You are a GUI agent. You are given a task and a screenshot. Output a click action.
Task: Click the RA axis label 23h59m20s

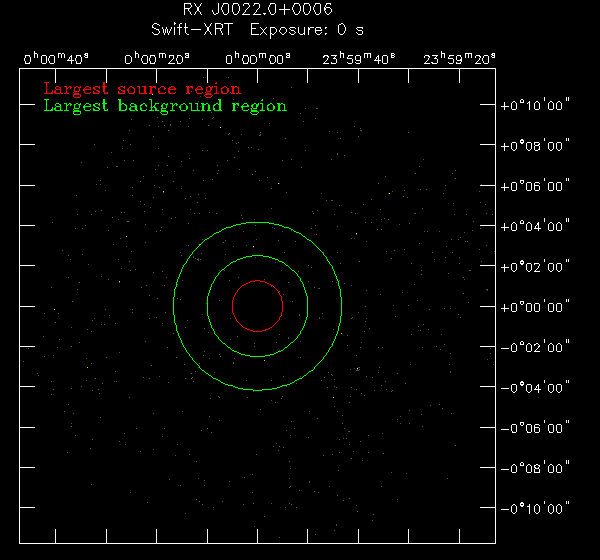click(x=459, y=59)
